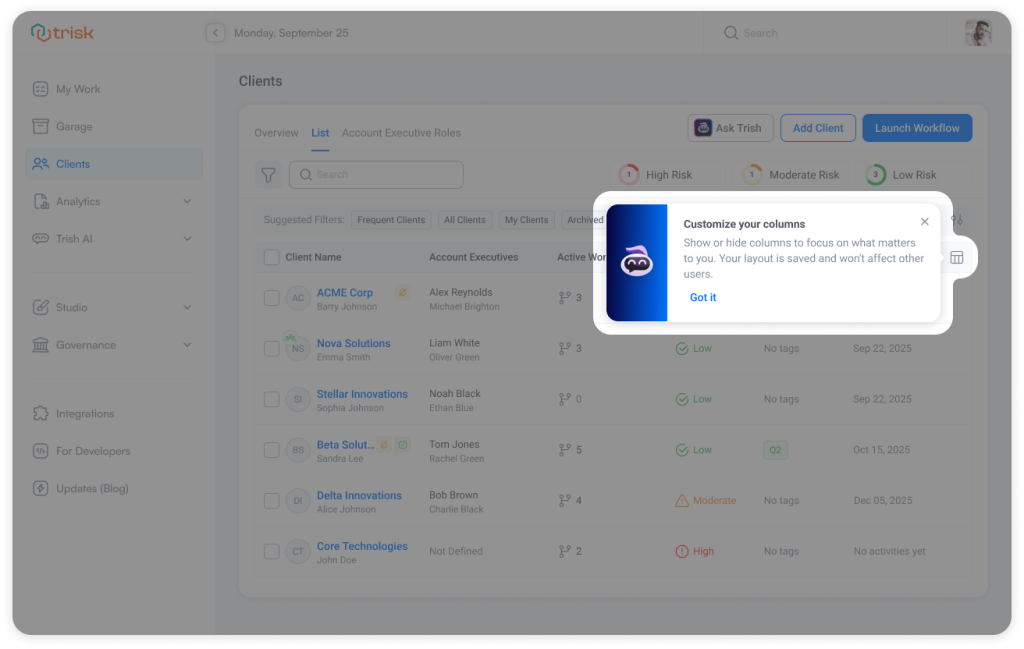Switch to the Overview tab

(276, 132)
